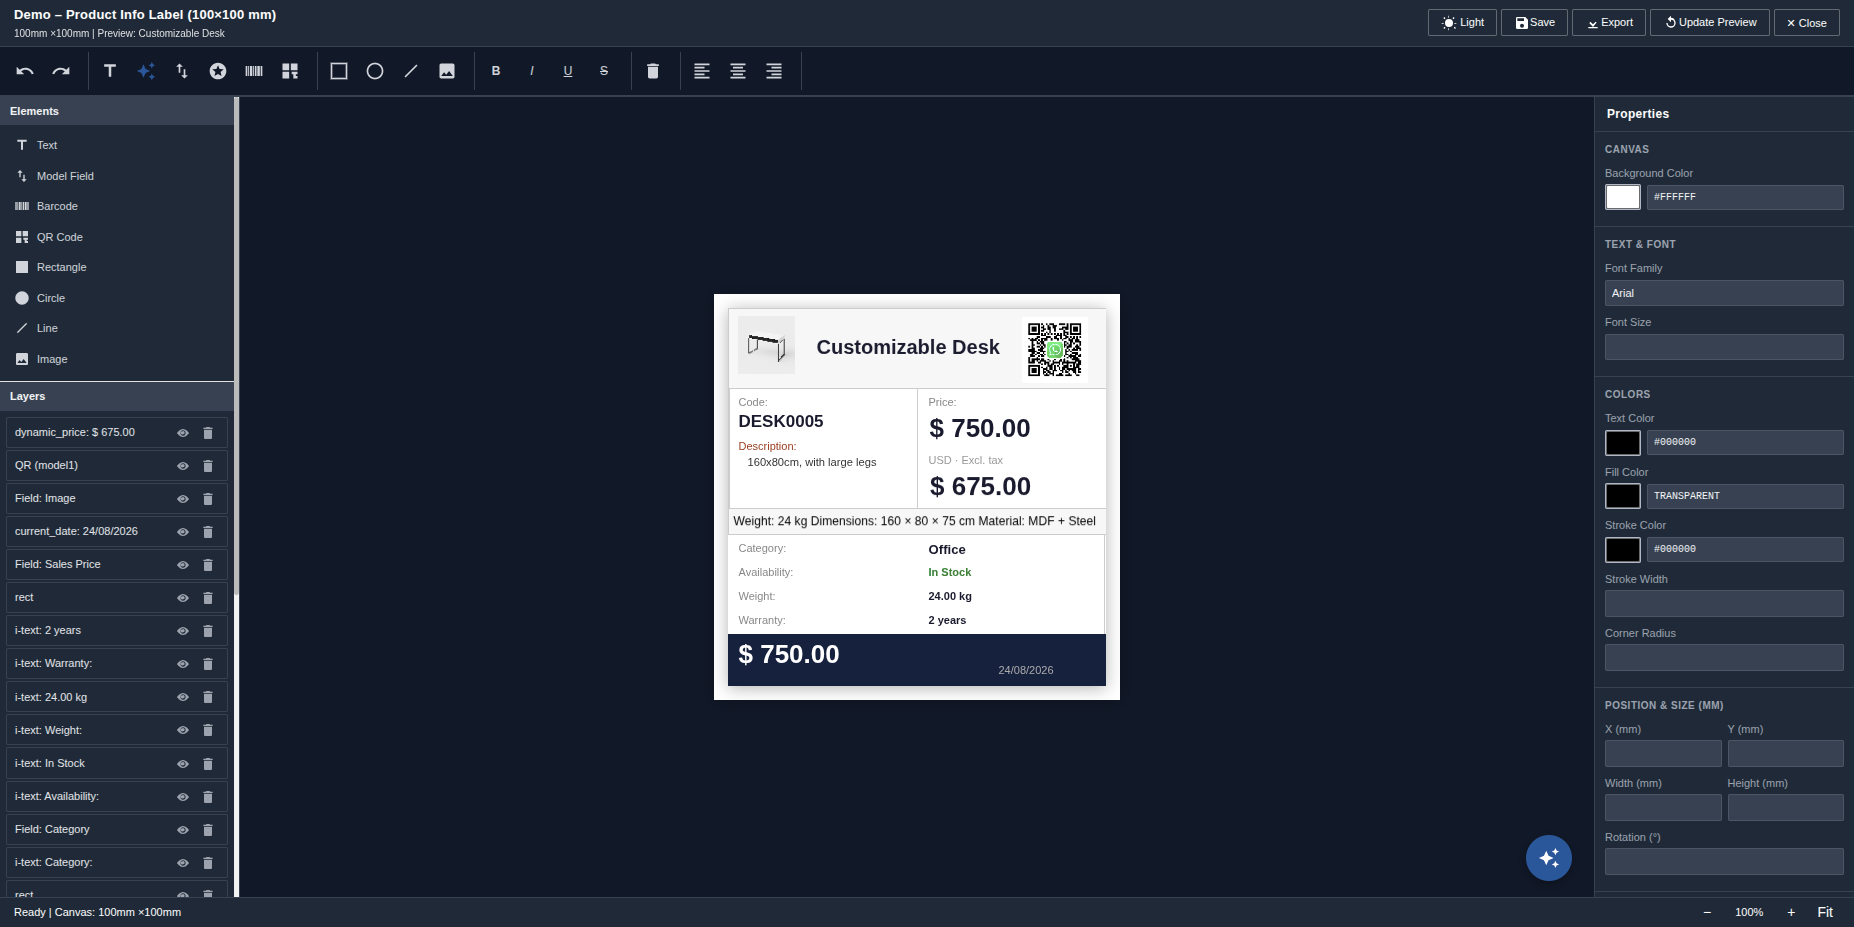The height and width of the screenshot is (927, 1854).
Task: Toggle visibility of i-text: 2 years layer
Action: pyautogui.click(x=183, y=631)
